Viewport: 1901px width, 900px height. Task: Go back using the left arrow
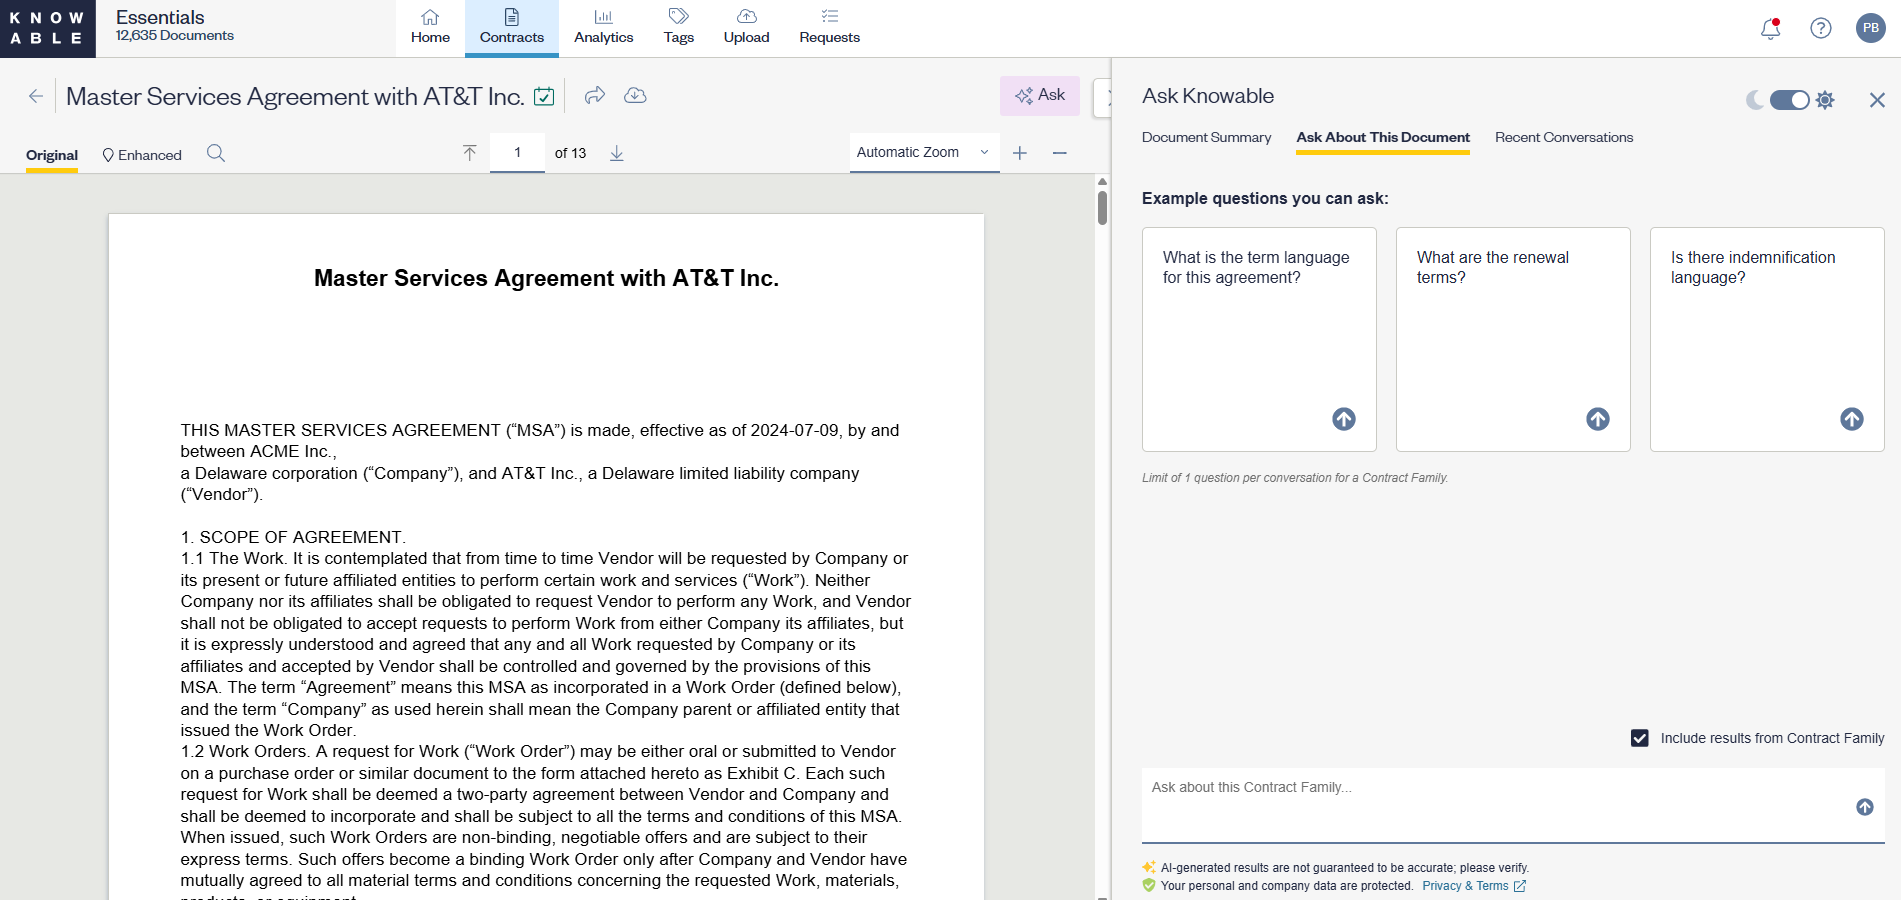click(36, 96)
